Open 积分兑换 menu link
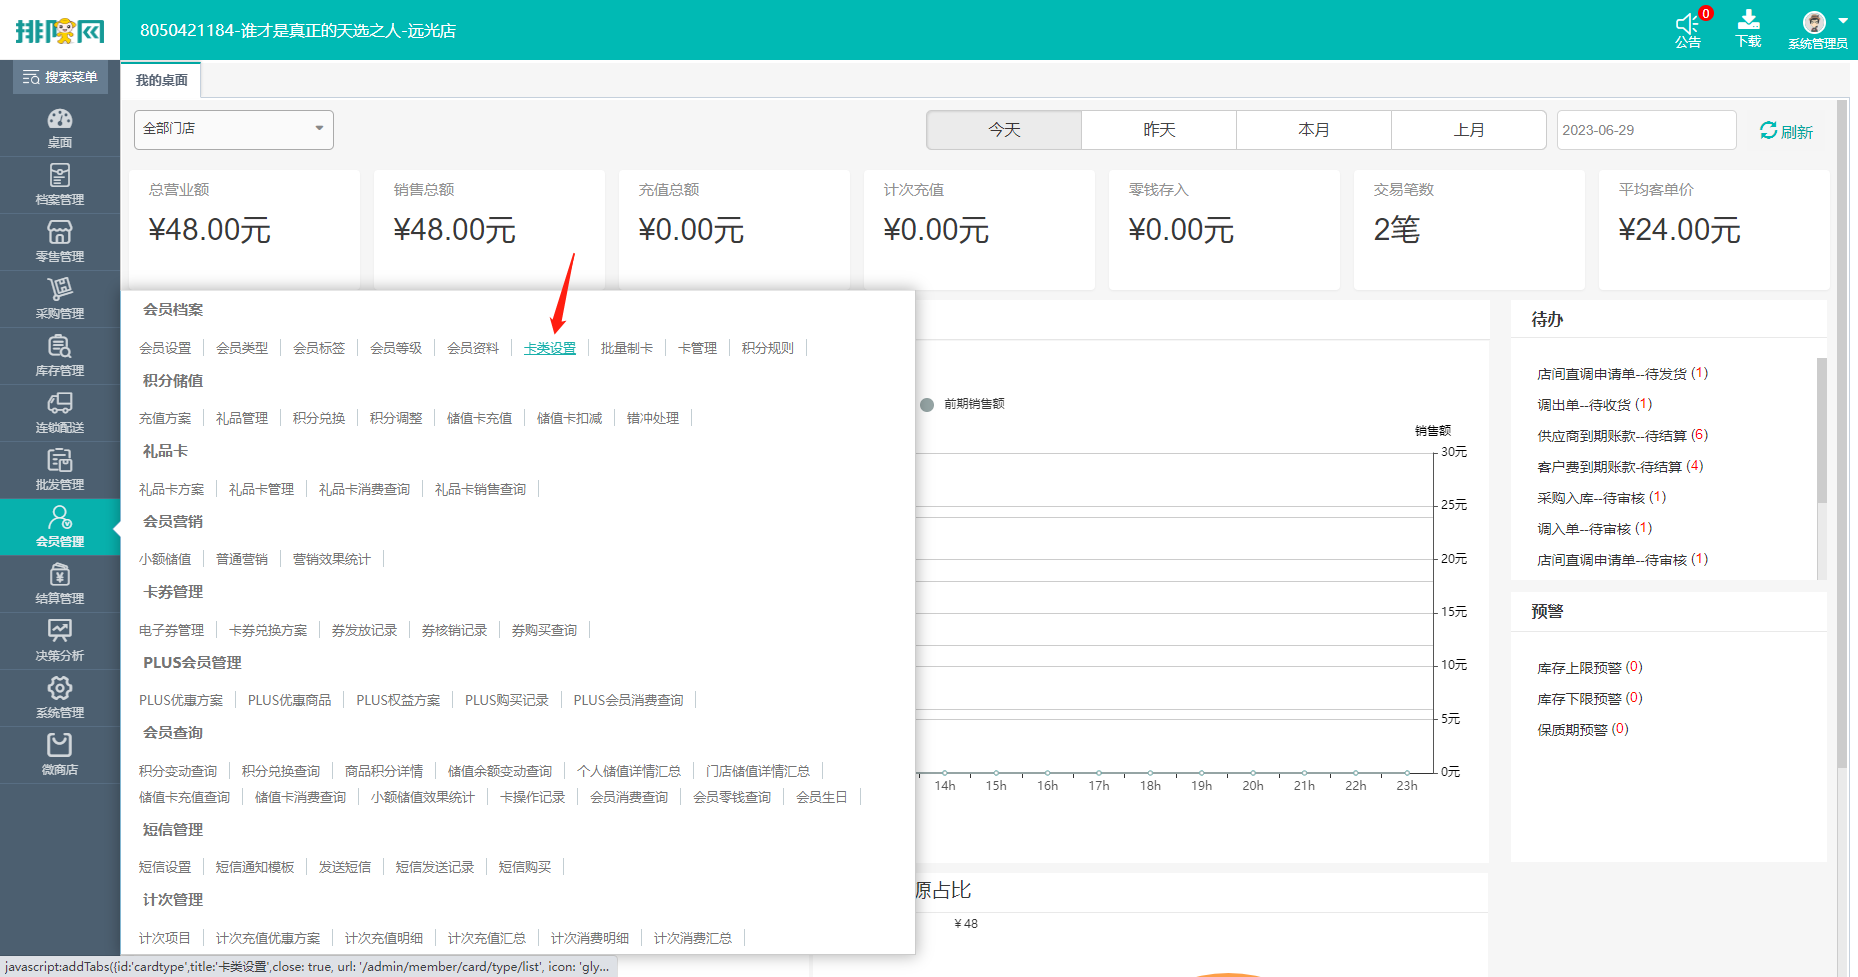This screenshot has width=1858, height=977. pos(319,418)
